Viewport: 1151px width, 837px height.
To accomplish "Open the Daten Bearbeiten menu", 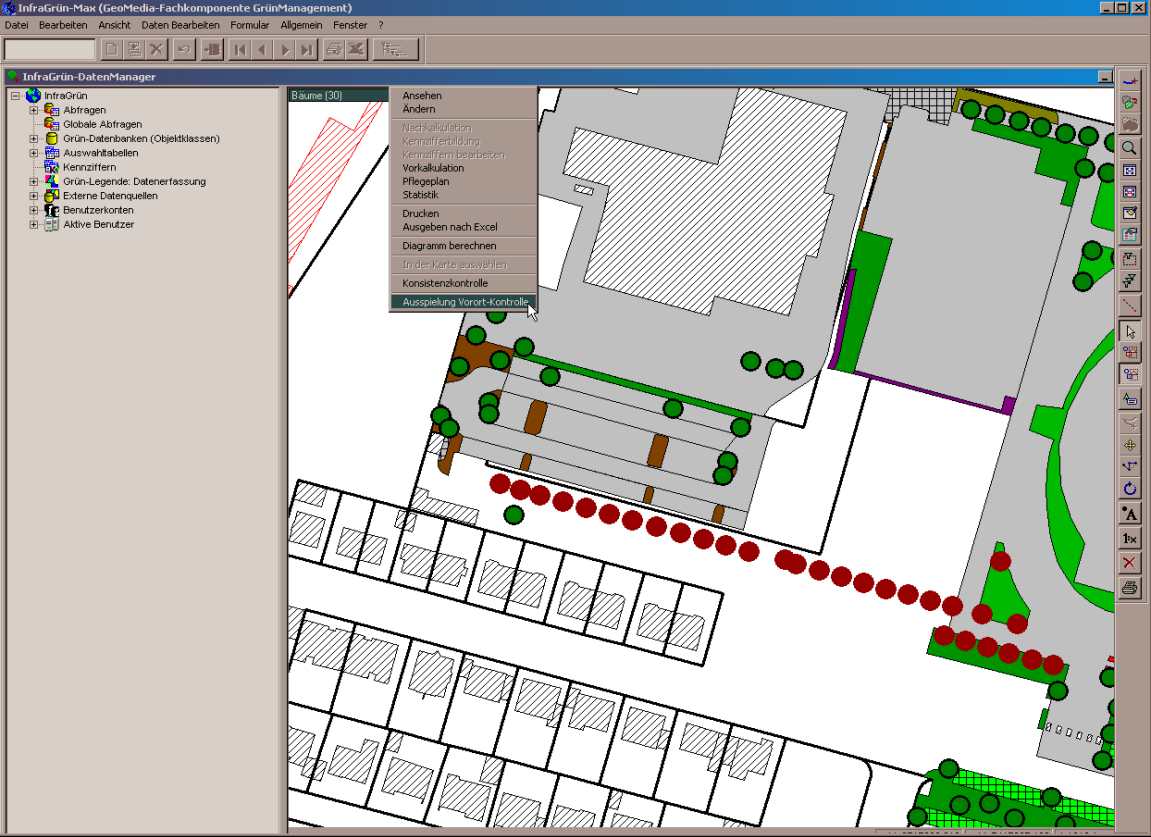I will tap(180, 24).
